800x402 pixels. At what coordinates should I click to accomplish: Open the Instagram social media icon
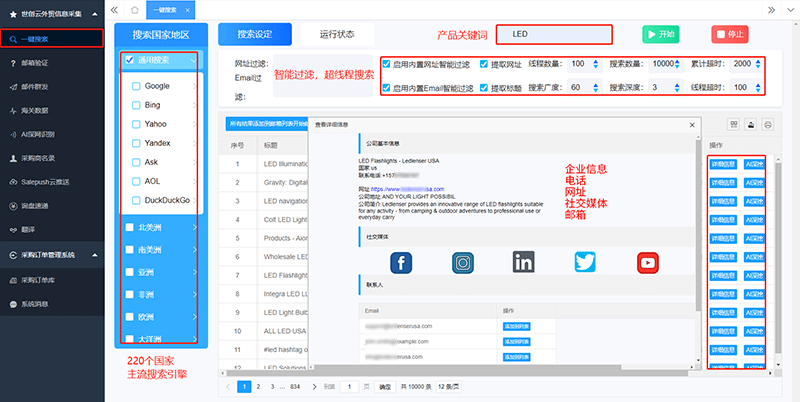pyautogui.click(x=462, y=262)
